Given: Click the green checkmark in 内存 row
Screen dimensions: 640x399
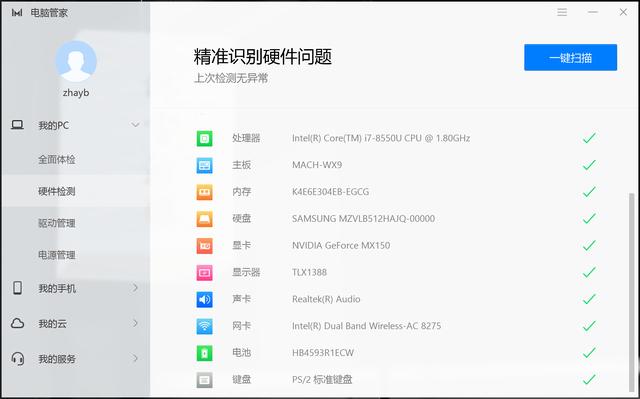Looking at the screenshot, I should pos(589,192).
